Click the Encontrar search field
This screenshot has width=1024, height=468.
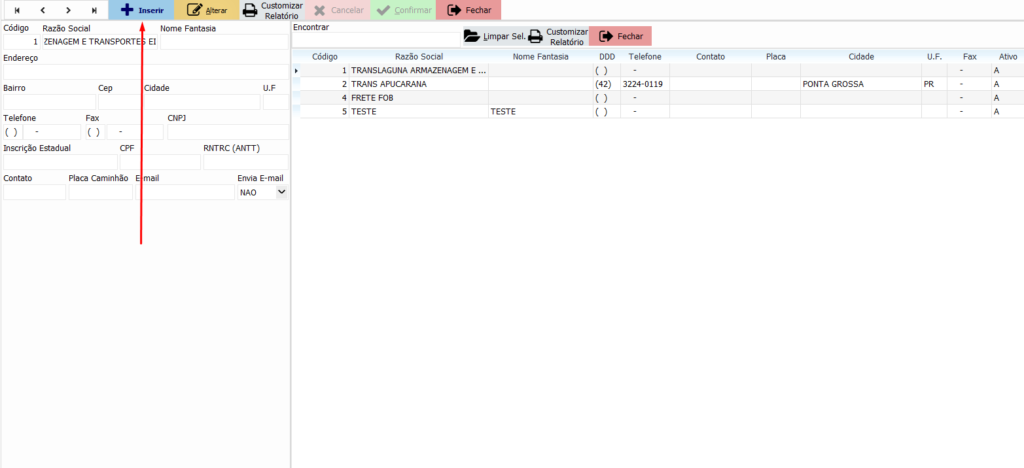tap(375, 40)
